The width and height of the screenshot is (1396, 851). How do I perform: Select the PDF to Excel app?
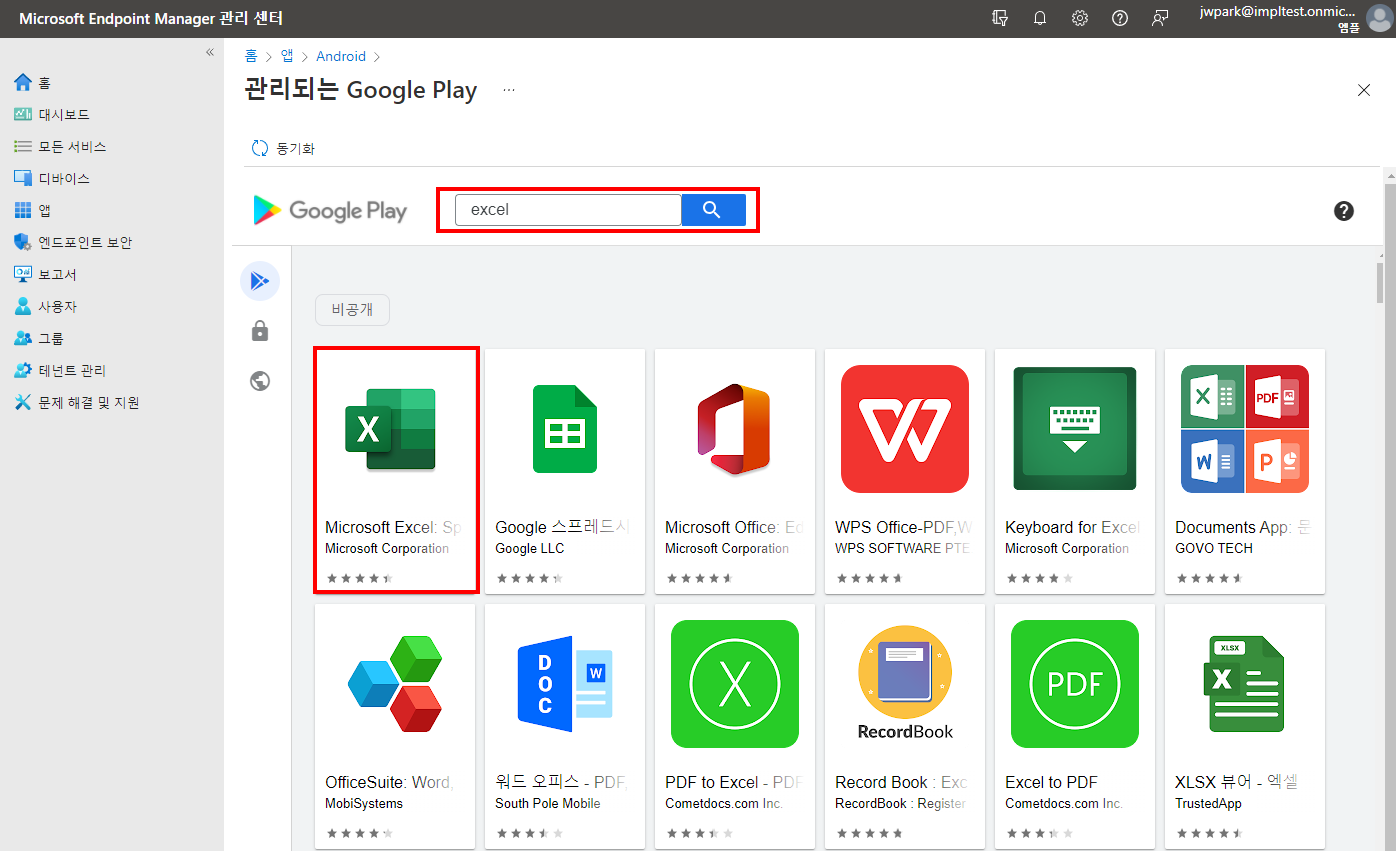coord(735,726)
